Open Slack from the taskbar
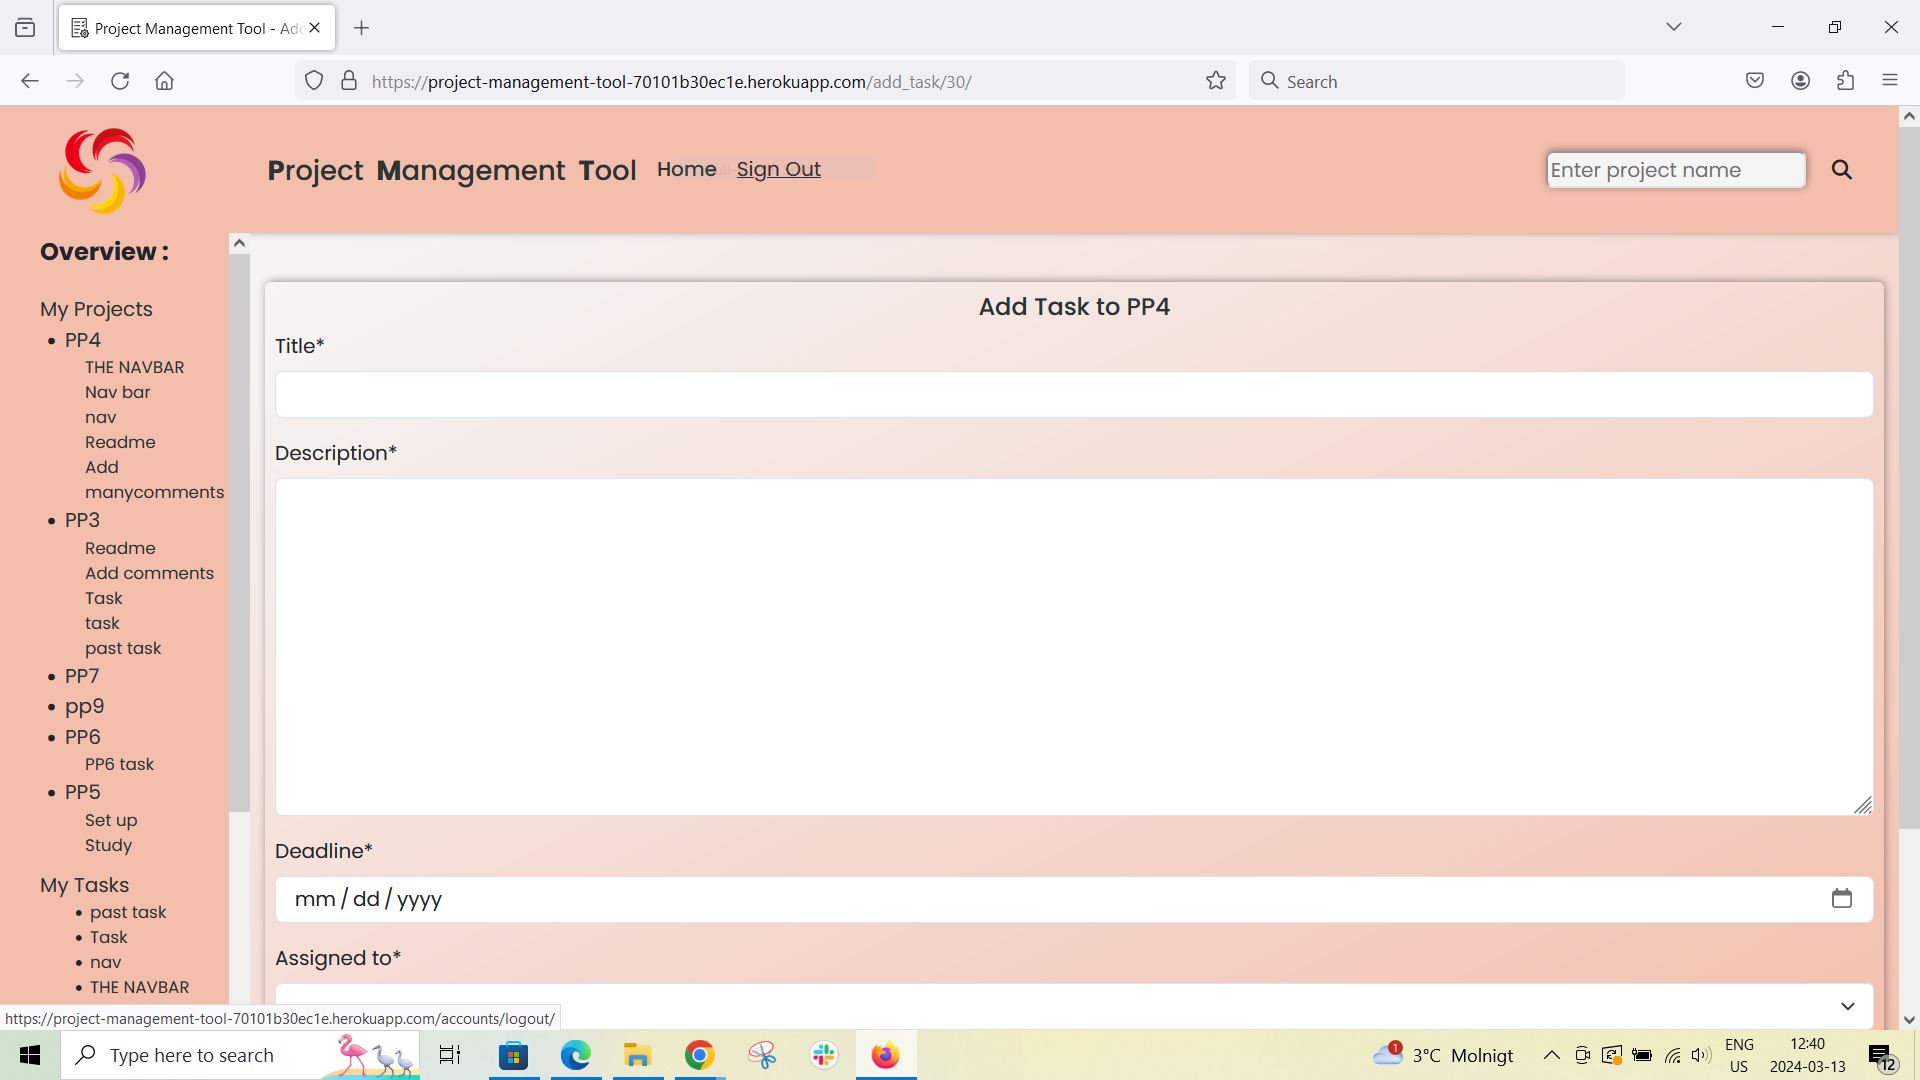This screenshot has width=1920, height=1080. pos(822,1055)
